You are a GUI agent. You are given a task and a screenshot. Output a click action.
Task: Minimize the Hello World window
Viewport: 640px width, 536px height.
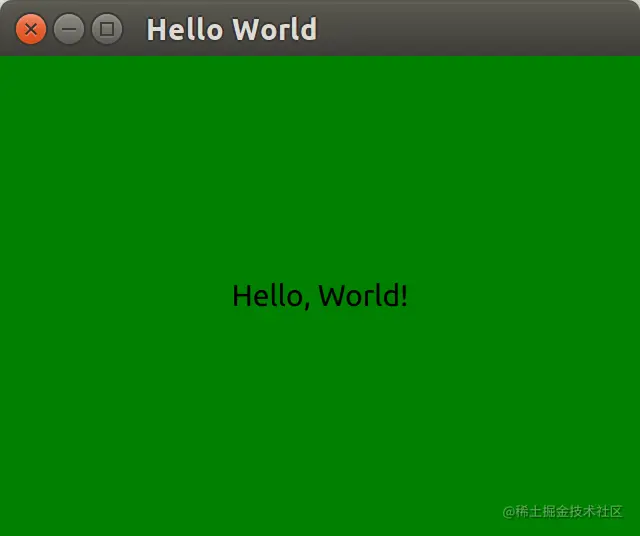pyautogui.click(x=69, y=29)
